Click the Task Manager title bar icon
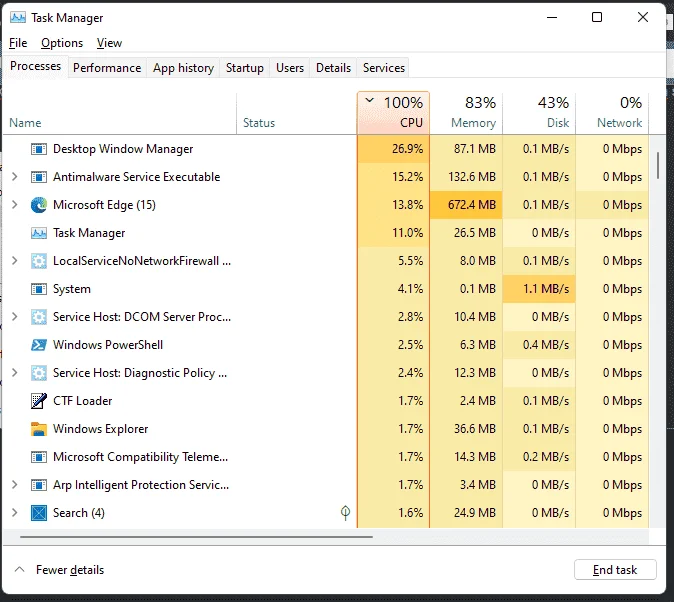 [x=18, y=18]
